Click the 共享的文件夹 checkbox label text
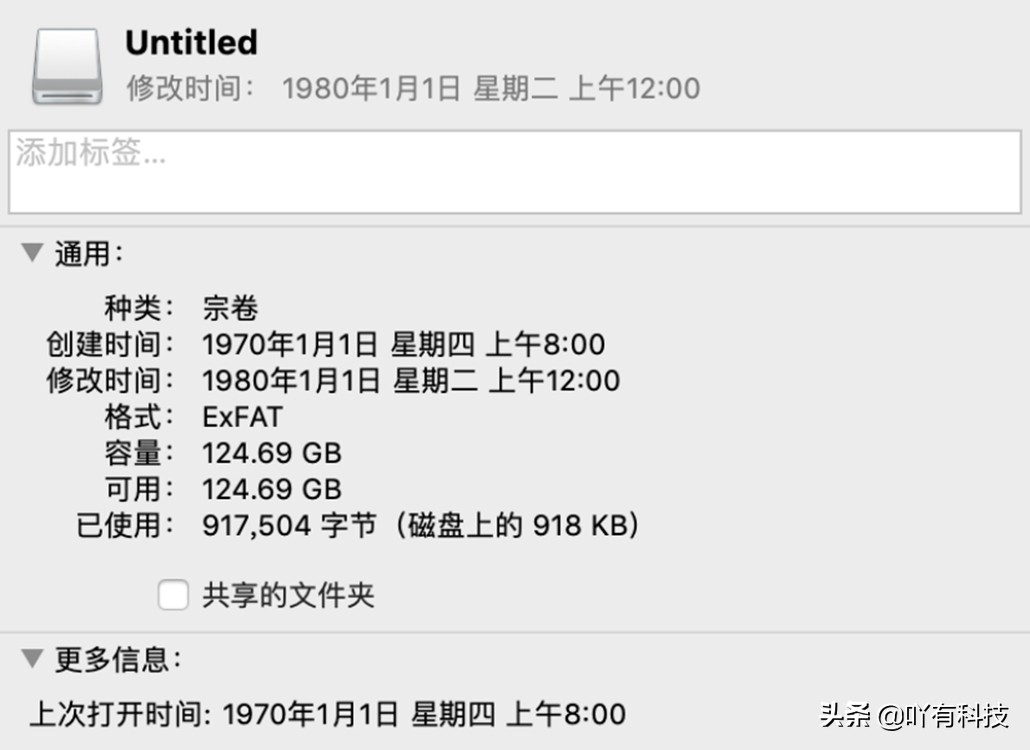 (x=288, y=596)
